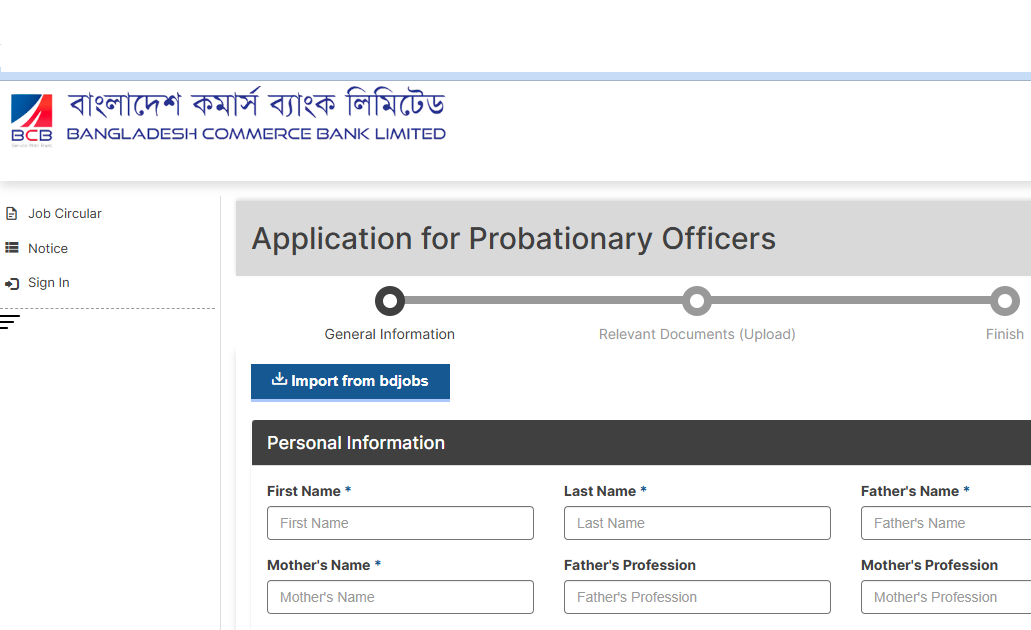Click the Notice list icon
The width and height of the screenshot is (1031, 630).
tap(12, 248)
